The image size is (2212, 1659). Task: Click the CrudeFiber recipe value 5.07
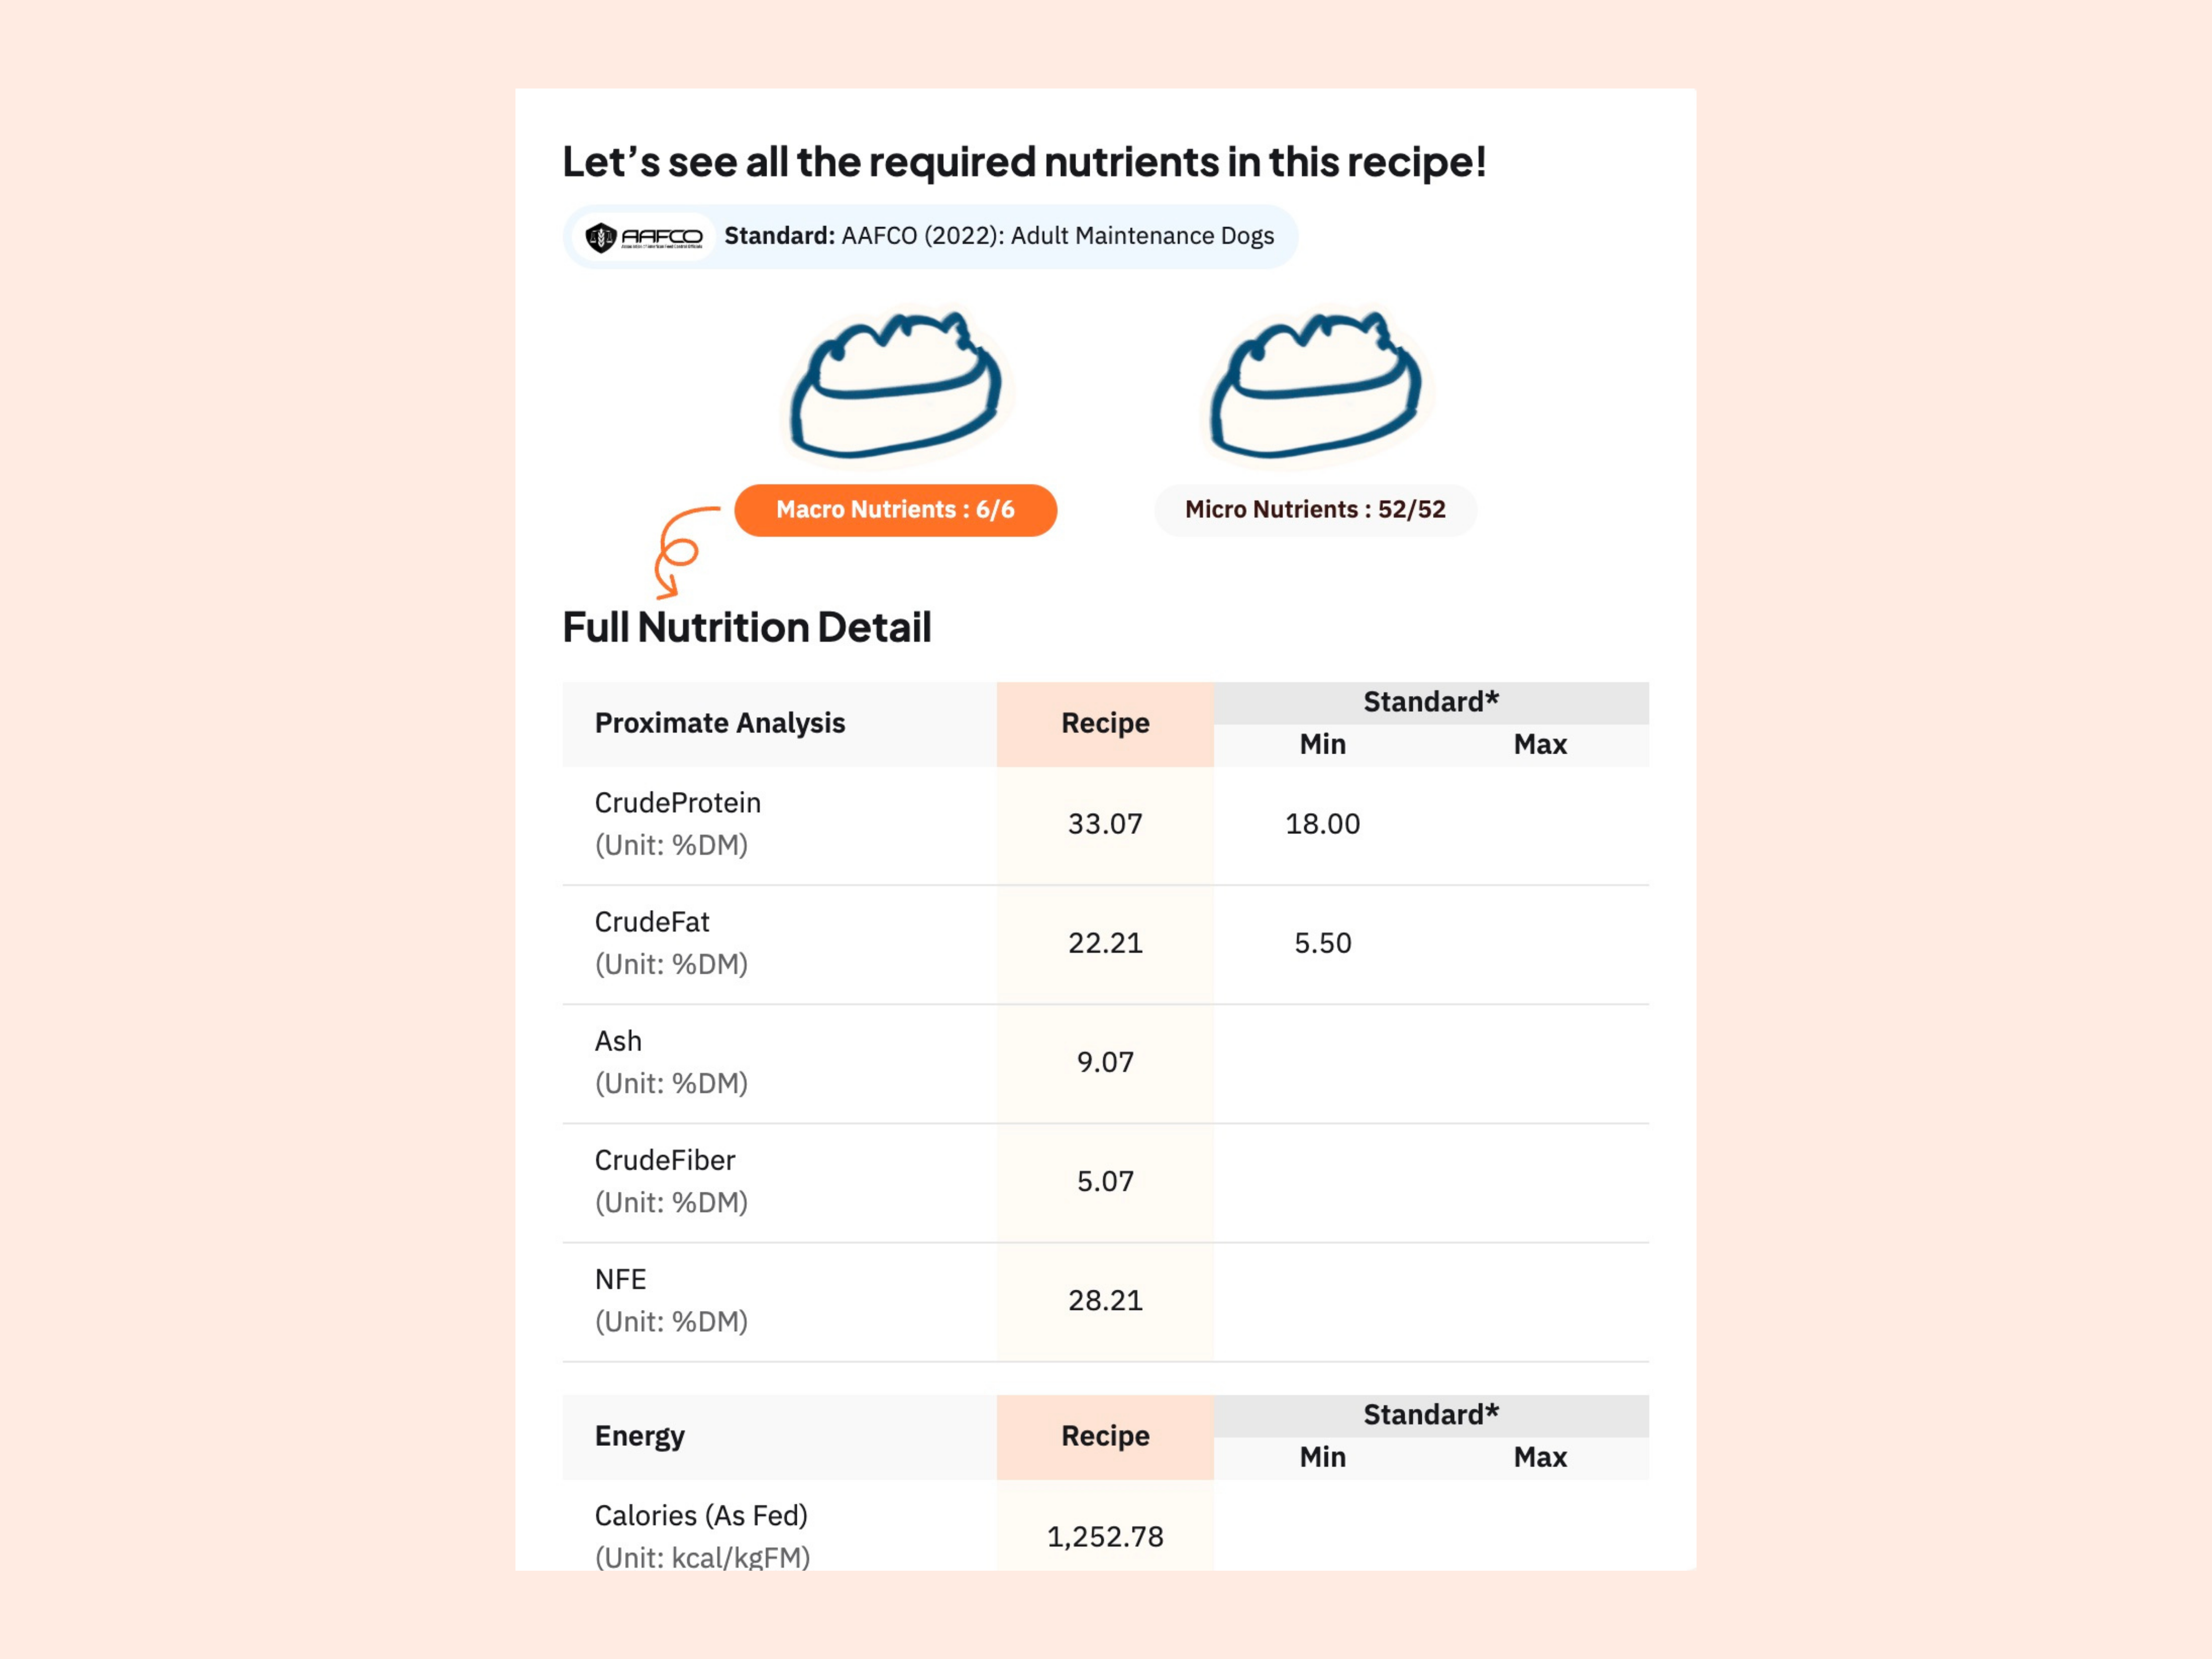coord(1105,1181)
